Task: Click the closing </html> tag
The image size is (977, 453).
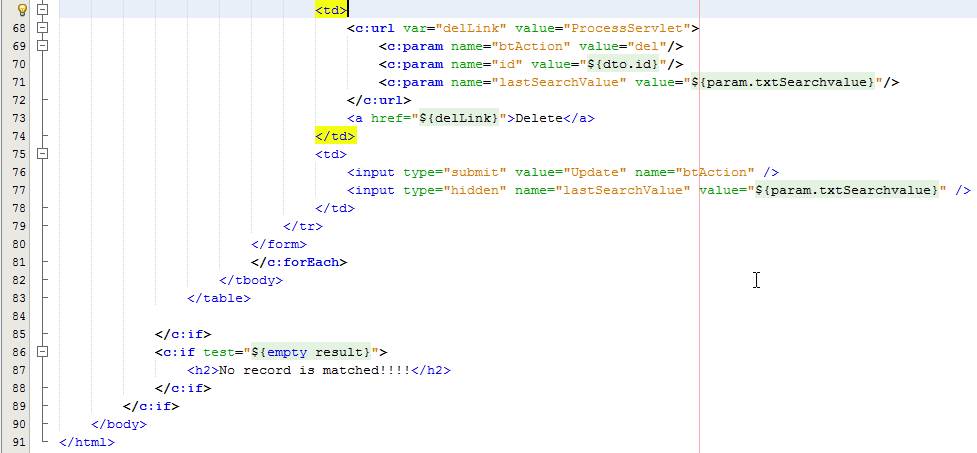Action: (x=87, y=442)
